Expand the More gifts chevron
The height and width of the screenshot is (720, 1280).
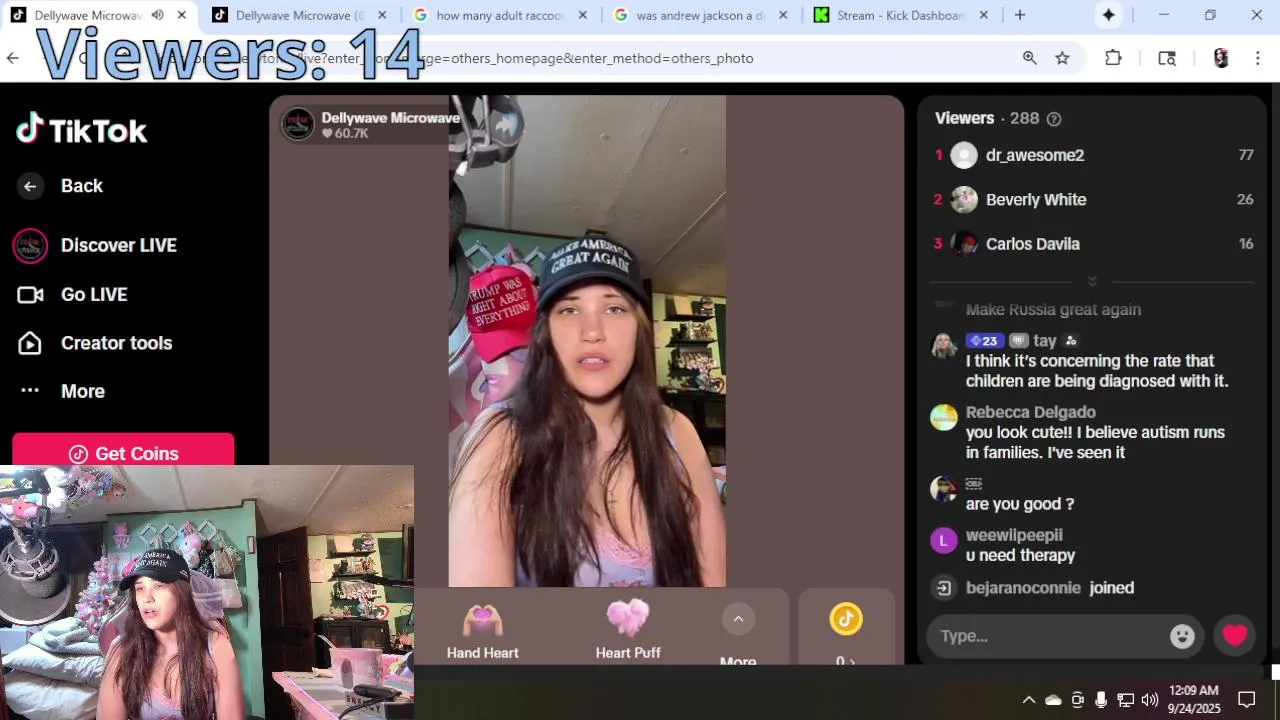[738, 619]
